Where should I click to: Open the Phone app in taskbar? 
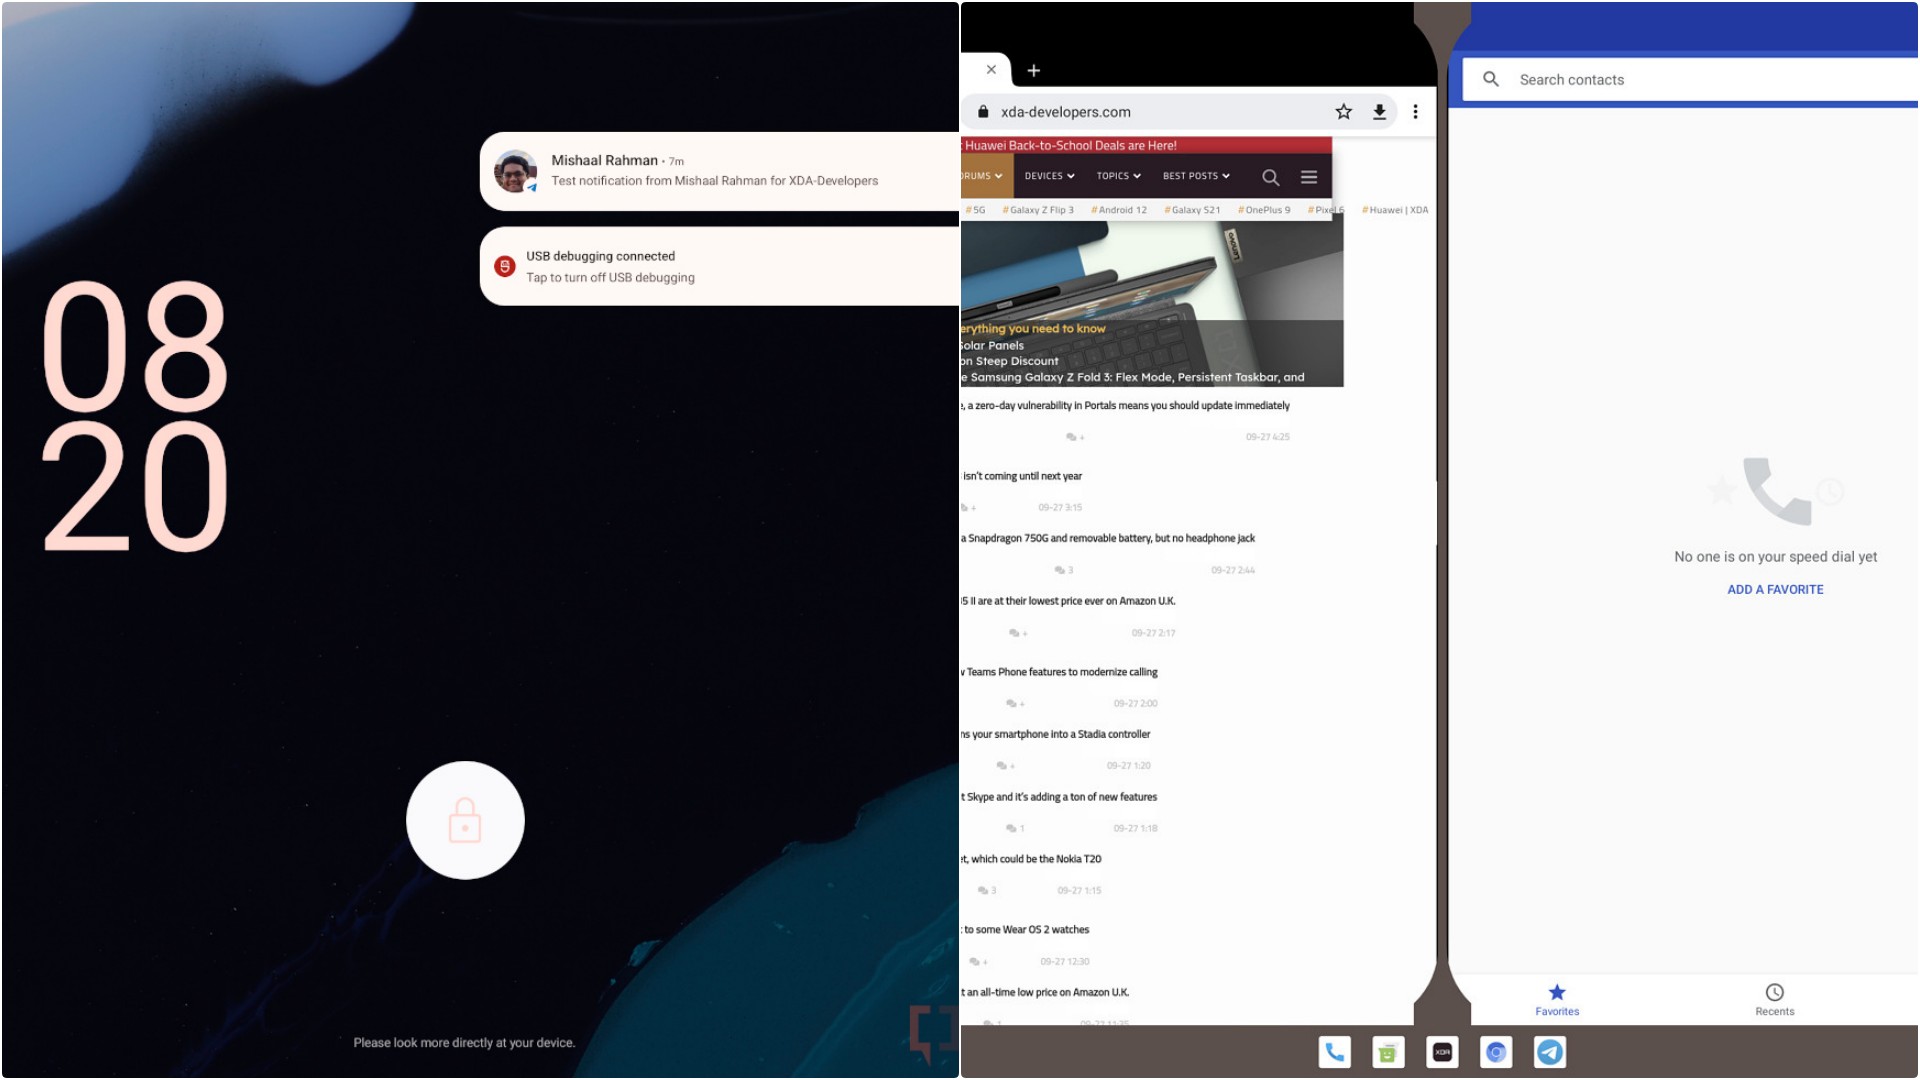1335,1052
